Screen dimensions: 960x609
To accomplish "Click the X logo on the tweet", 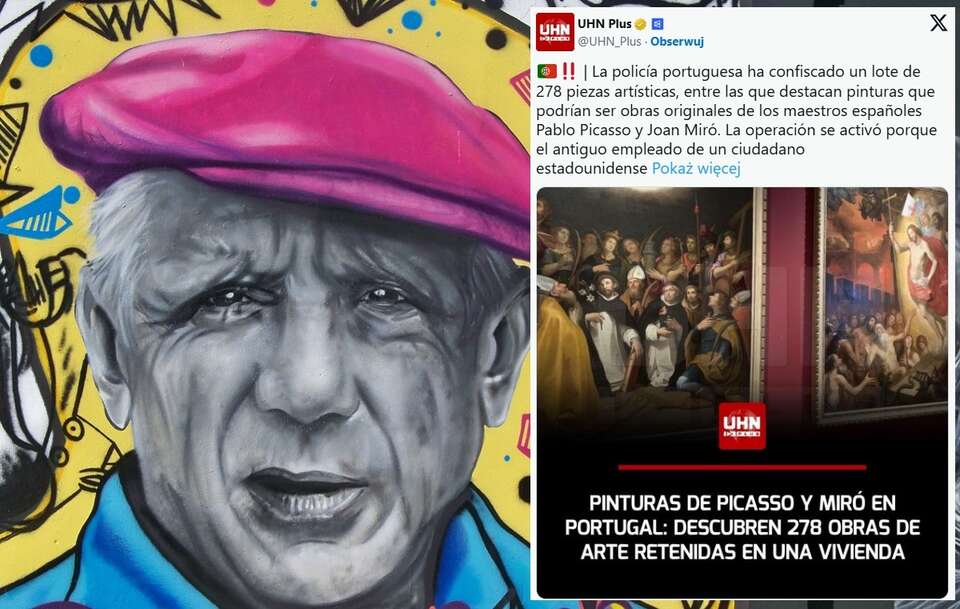I will [938, 23].
